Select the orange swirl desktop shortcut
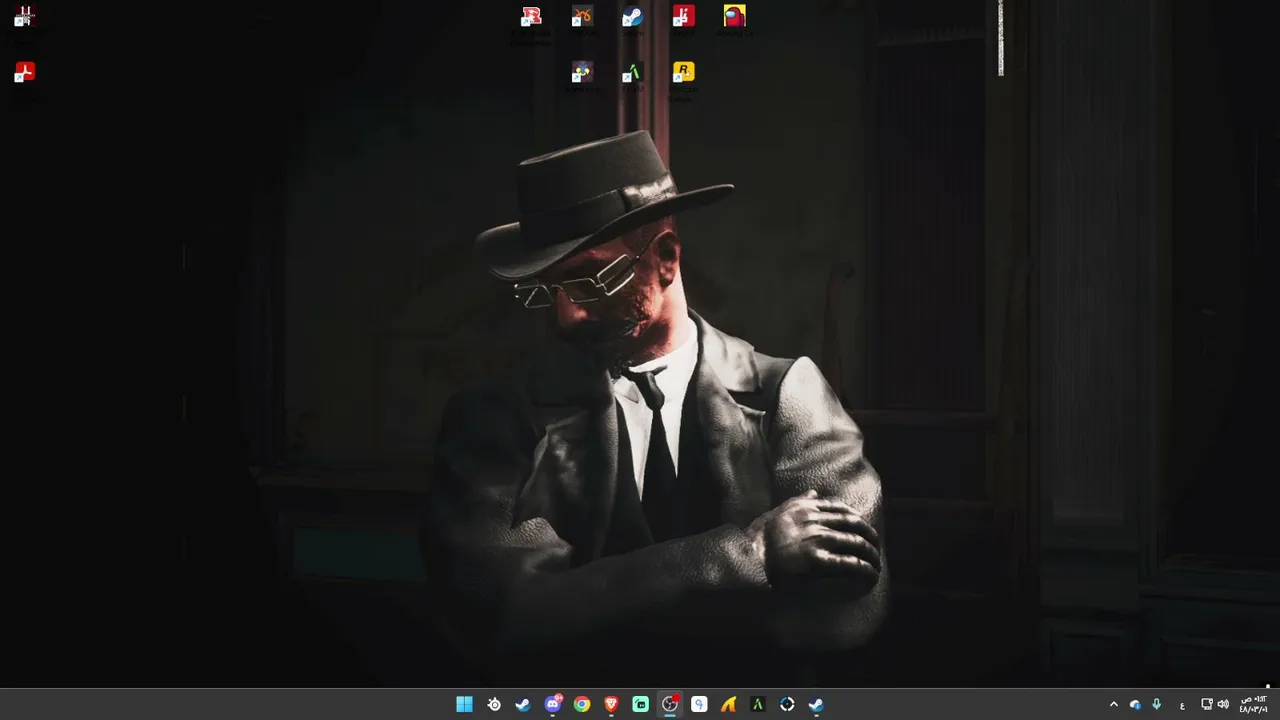 [x=582, y=16]
